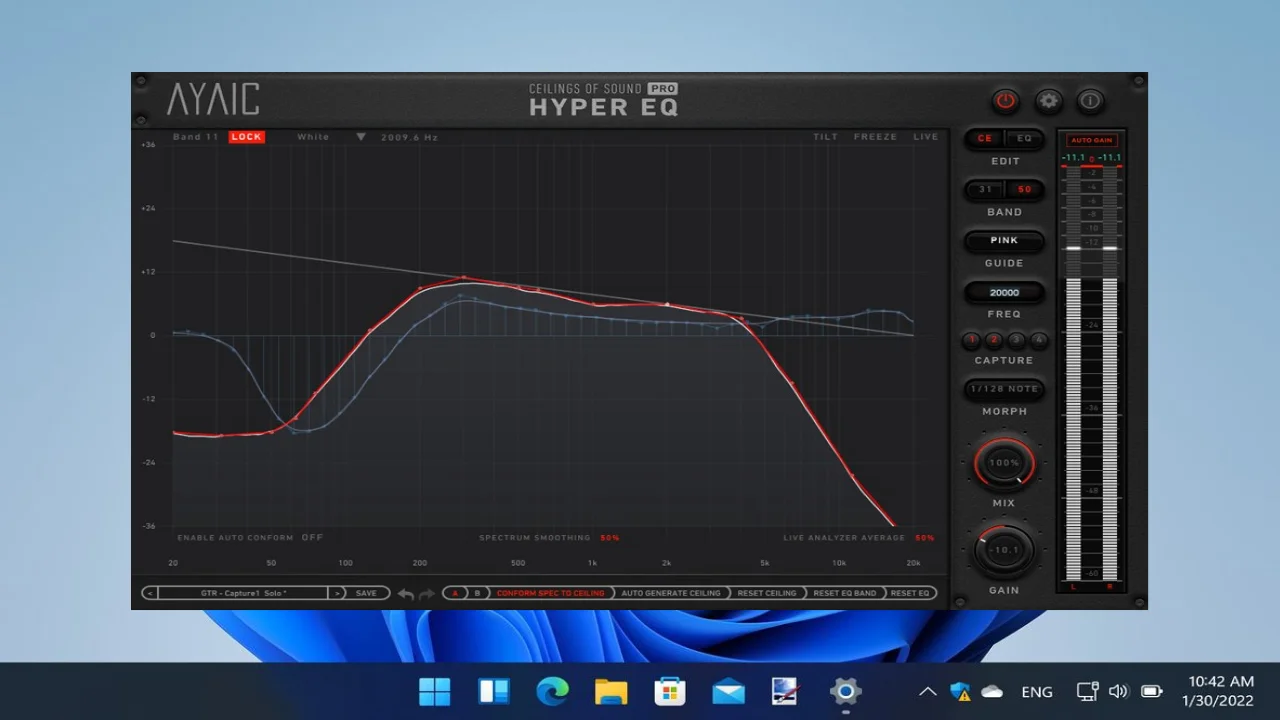
Task: Click RESET EQ BAND
Action: pyautogui.click(x=845, y=593)
